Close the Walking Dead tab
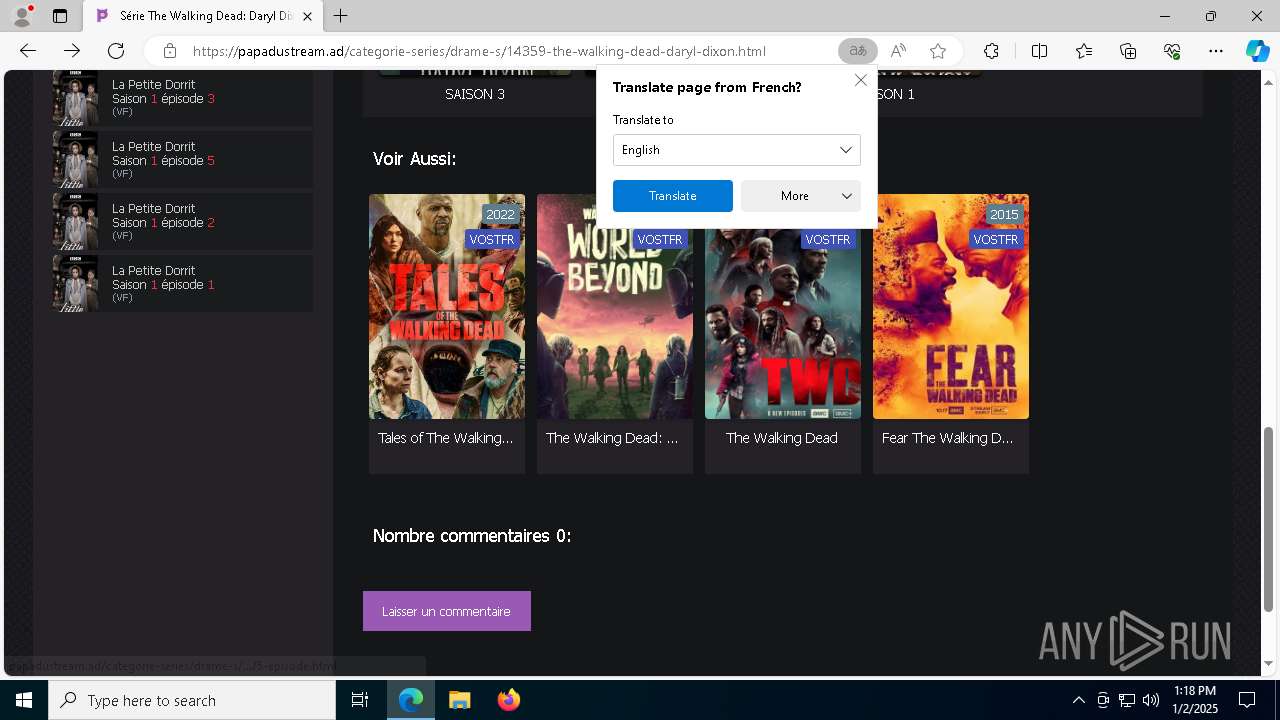 click(307, 16)
